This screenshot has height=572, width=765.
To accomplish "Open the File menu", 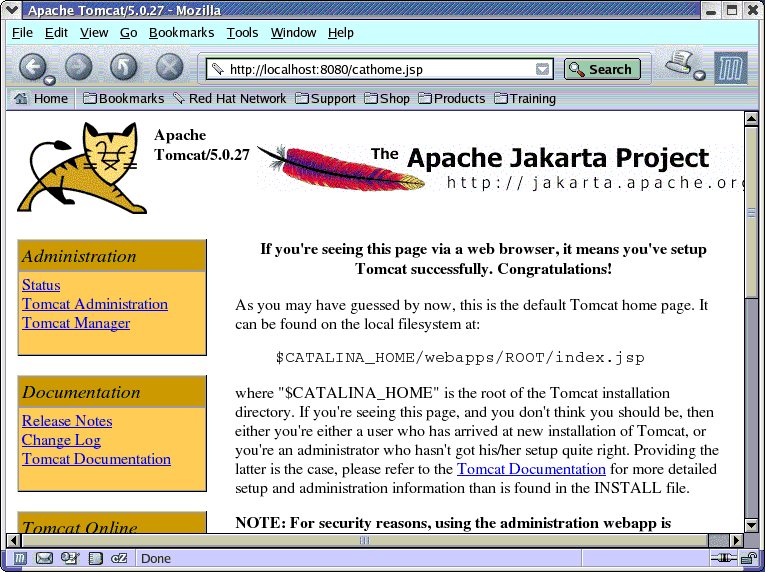I will [x=22, y=33].
